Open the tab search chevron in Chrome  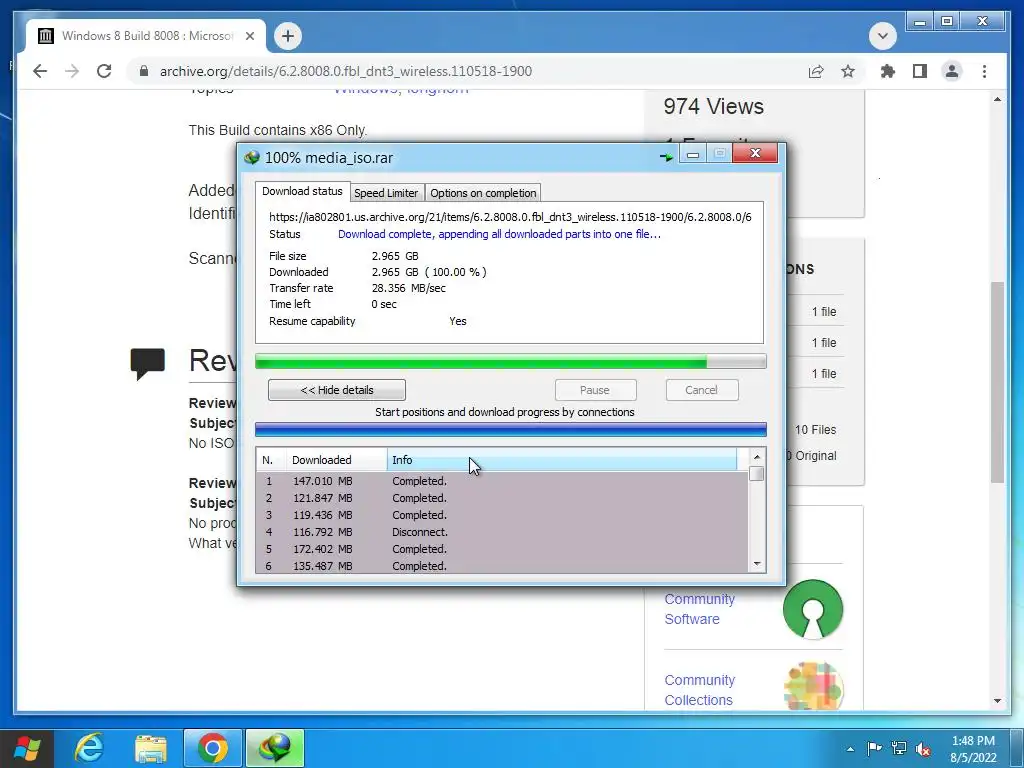(x=882, y=36)
